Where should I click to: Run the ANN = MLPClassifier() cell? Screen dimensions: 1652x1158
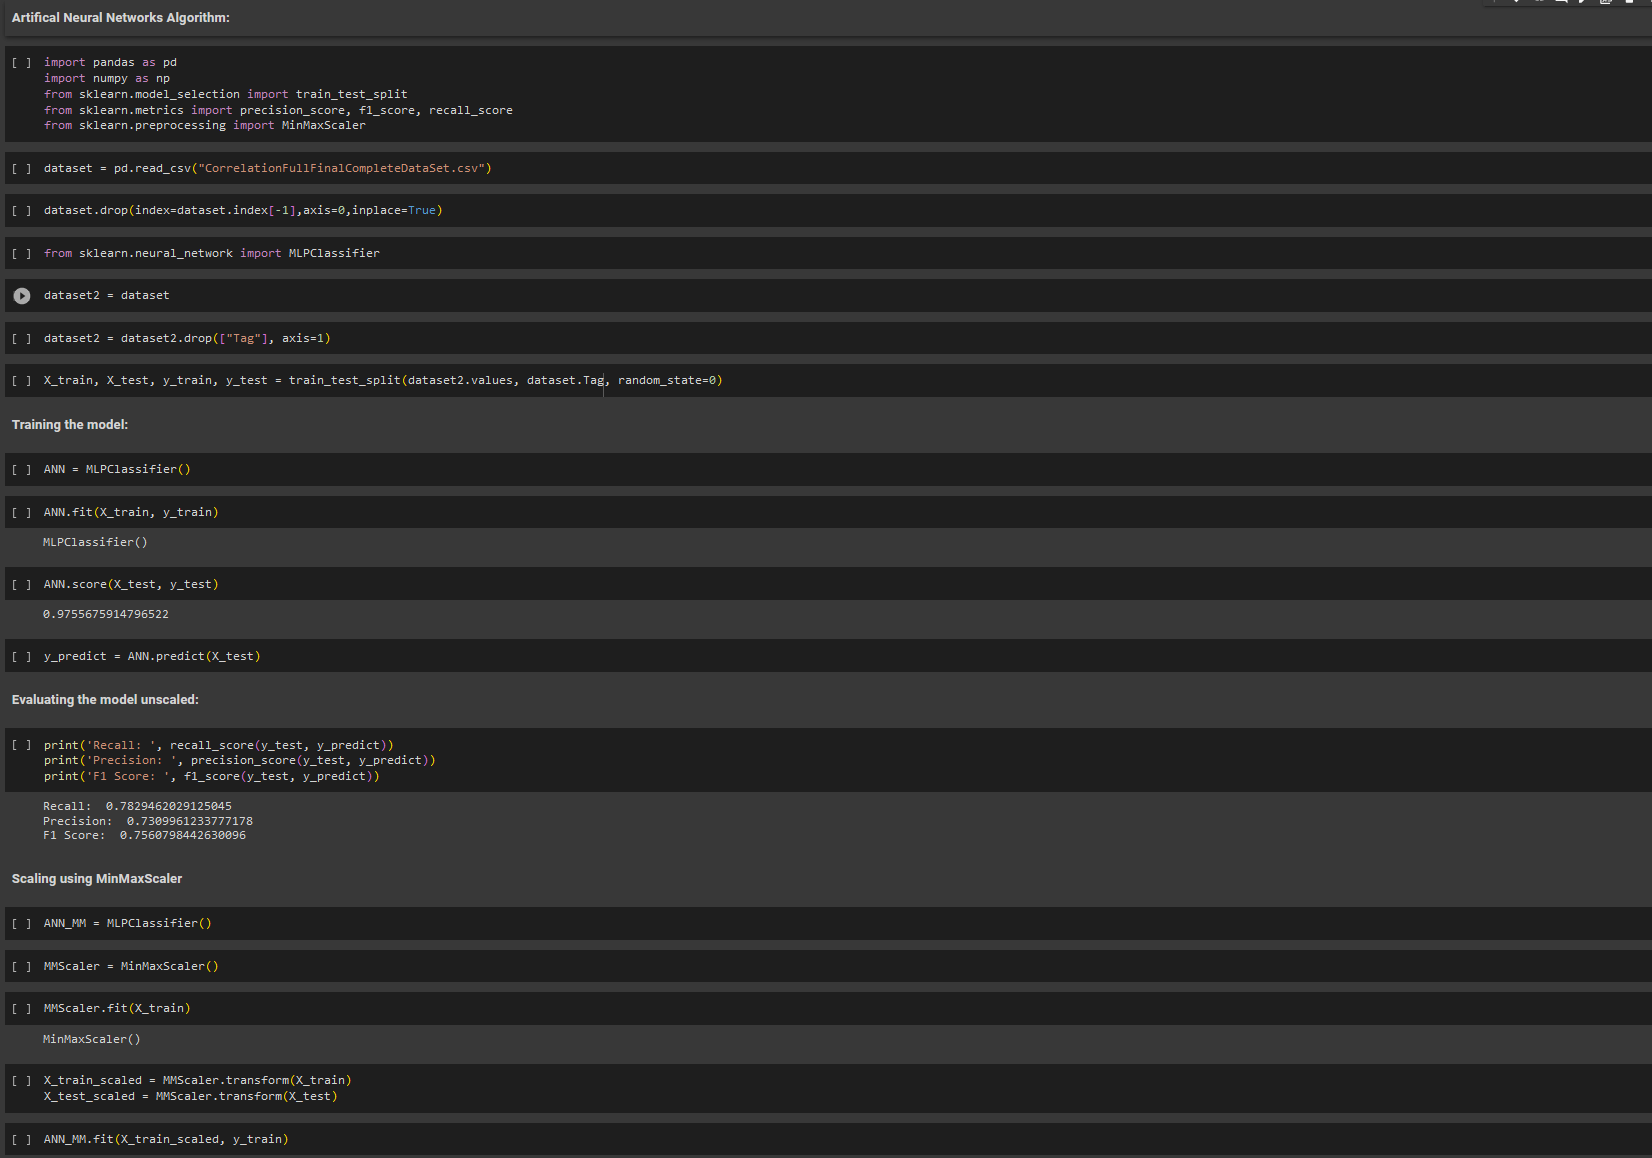pos(22,470)
